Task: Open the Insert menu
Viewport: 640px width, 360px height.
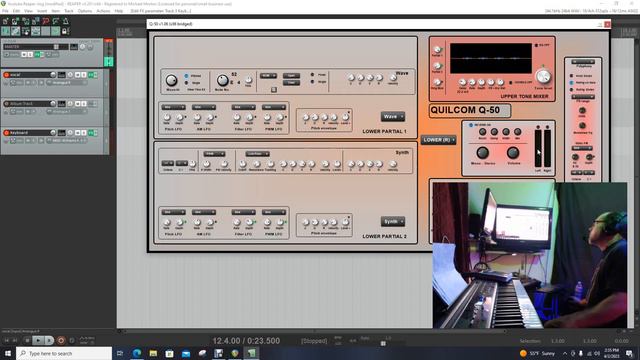Action: (x=42, y=11)
